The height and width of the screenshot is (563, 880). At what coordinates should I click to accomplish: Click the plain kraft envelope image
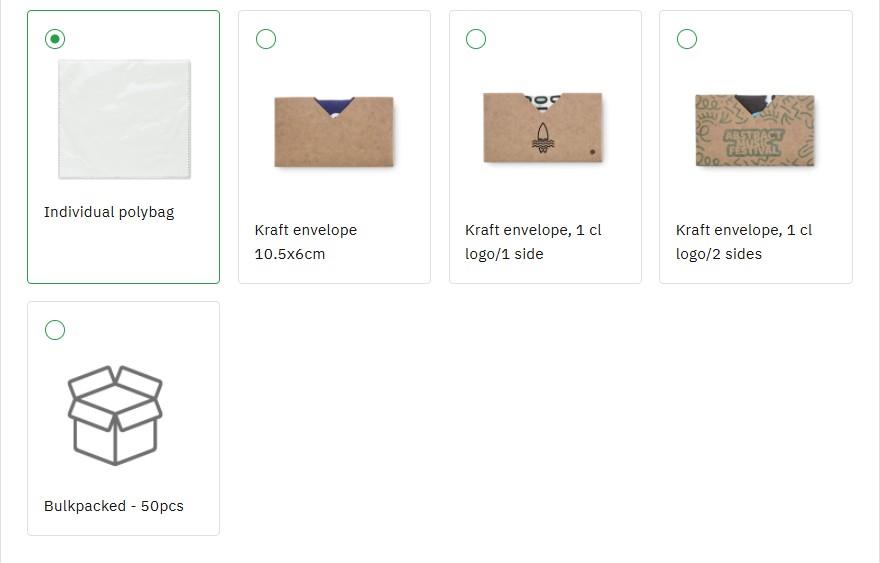click(x=334, y=135)
